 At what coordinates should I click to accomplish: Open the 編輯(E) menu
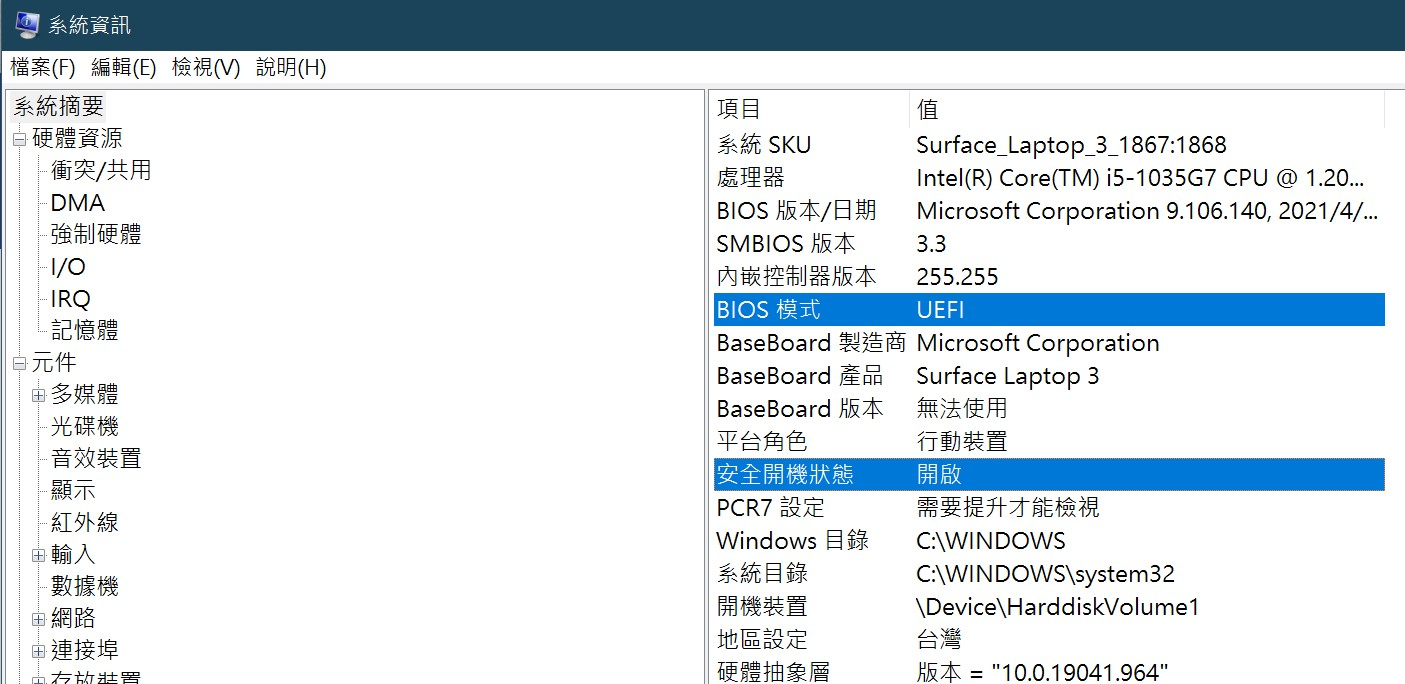click(x=124, y=68)
